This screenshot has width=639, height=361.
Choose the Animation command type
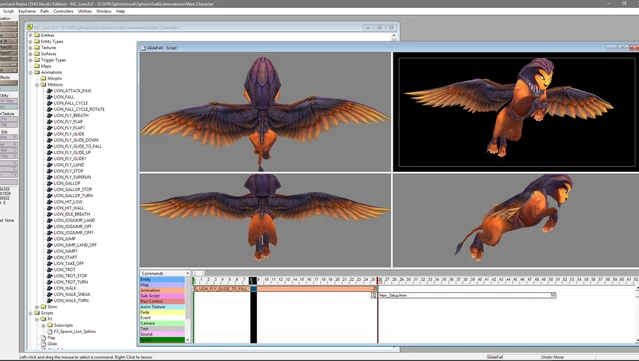point(162,291)
